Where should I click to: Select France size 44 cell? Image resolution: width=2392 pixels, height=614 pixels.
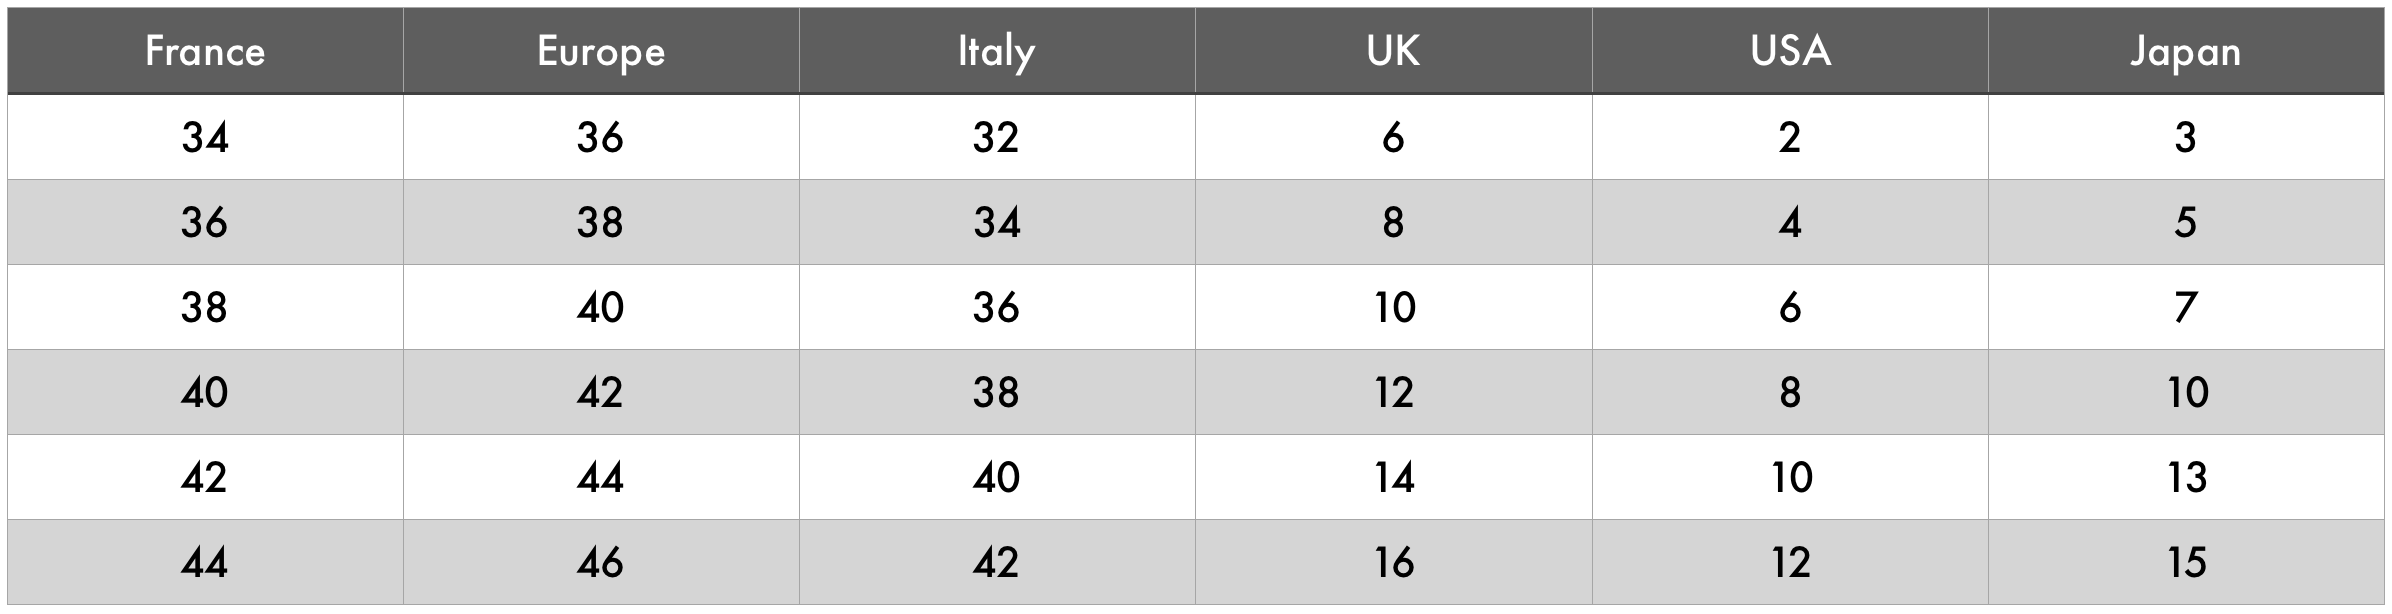point(205,562)
